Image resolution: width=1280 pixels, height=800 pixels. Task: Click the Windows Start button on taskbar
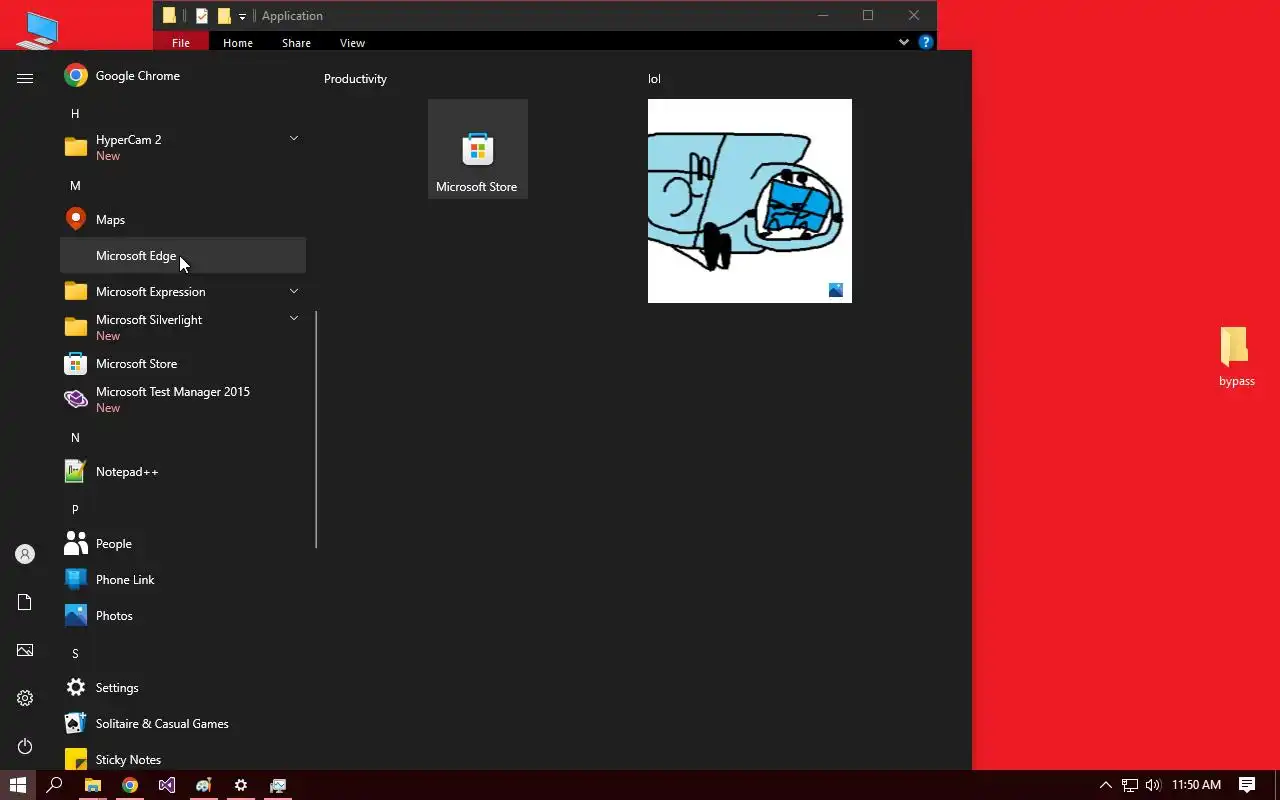[18, 785]
